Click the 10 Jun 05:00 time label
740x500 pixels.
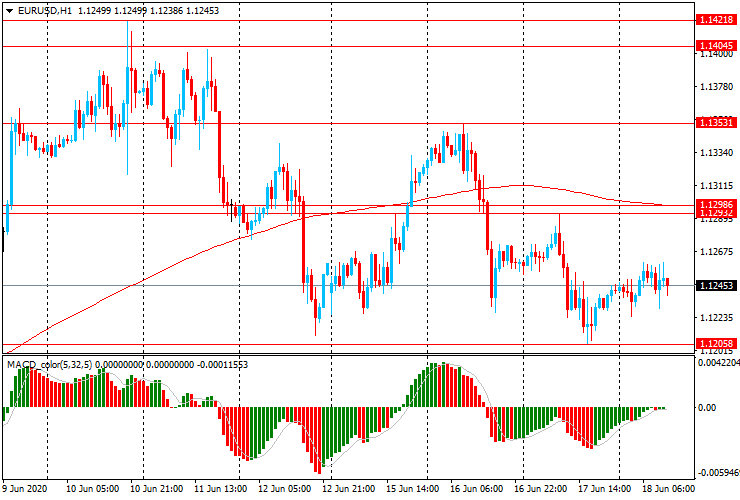pos(92,488)
